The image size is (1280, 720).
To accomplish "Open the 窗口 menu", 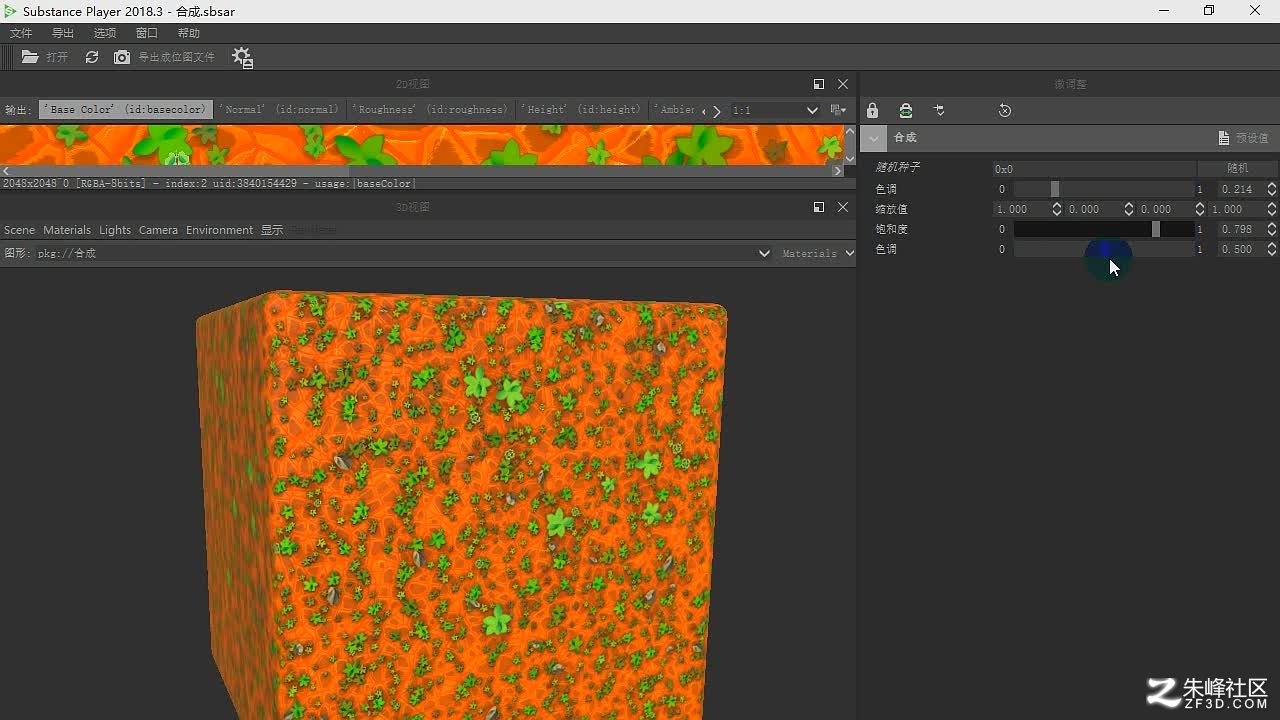I will coord(147,33).
